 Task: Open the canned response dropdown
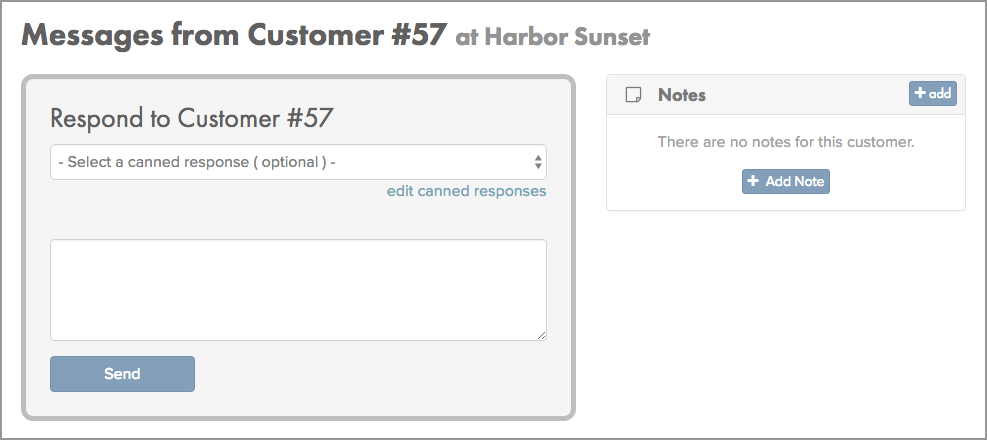point(298,162)
